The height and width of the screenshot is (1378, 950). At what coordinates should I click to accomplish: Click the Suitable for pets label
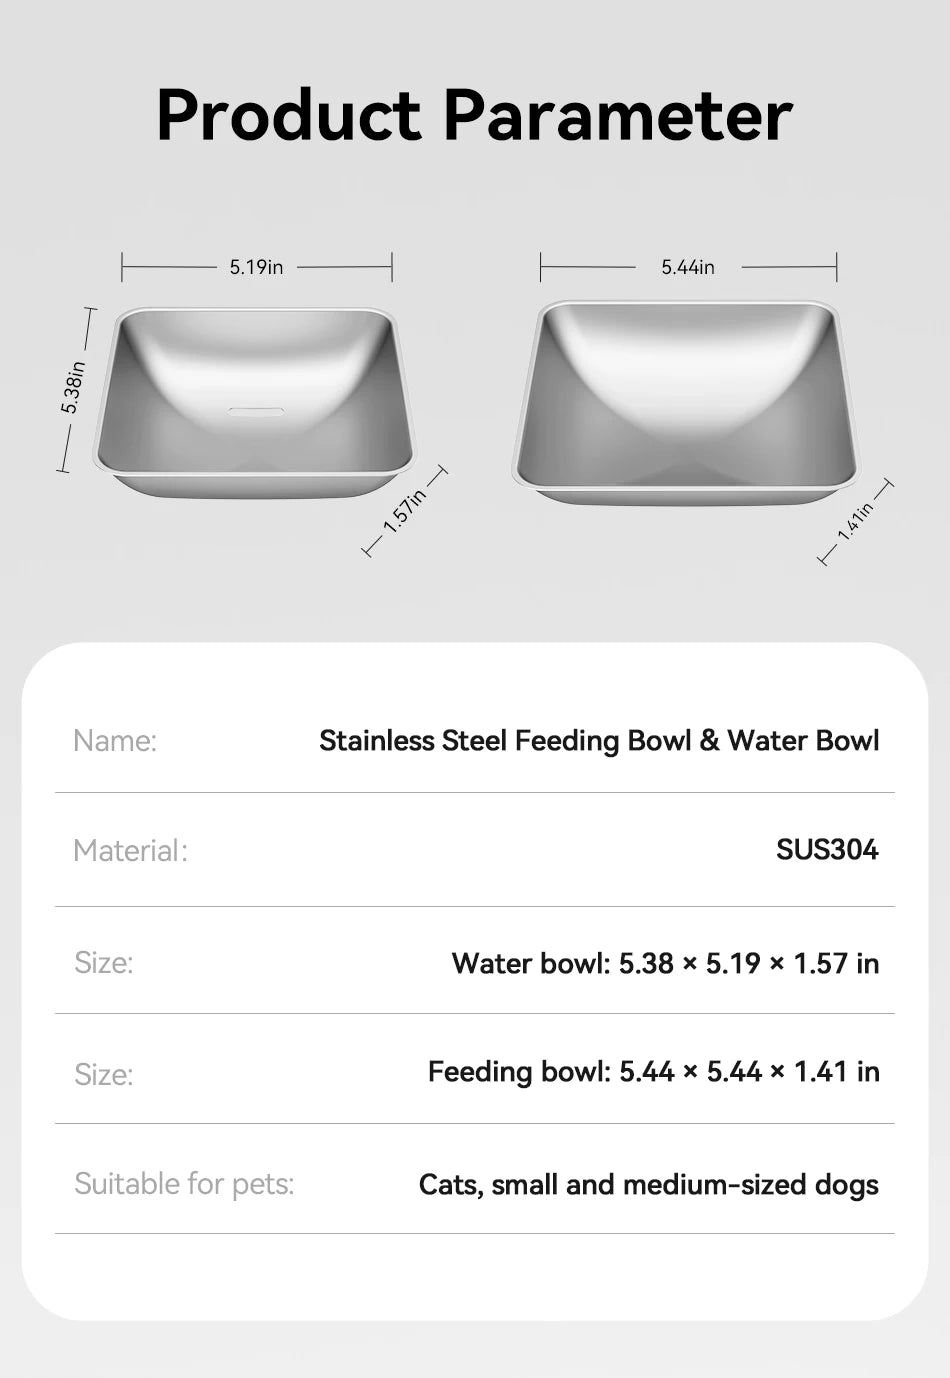(184, 1184)
